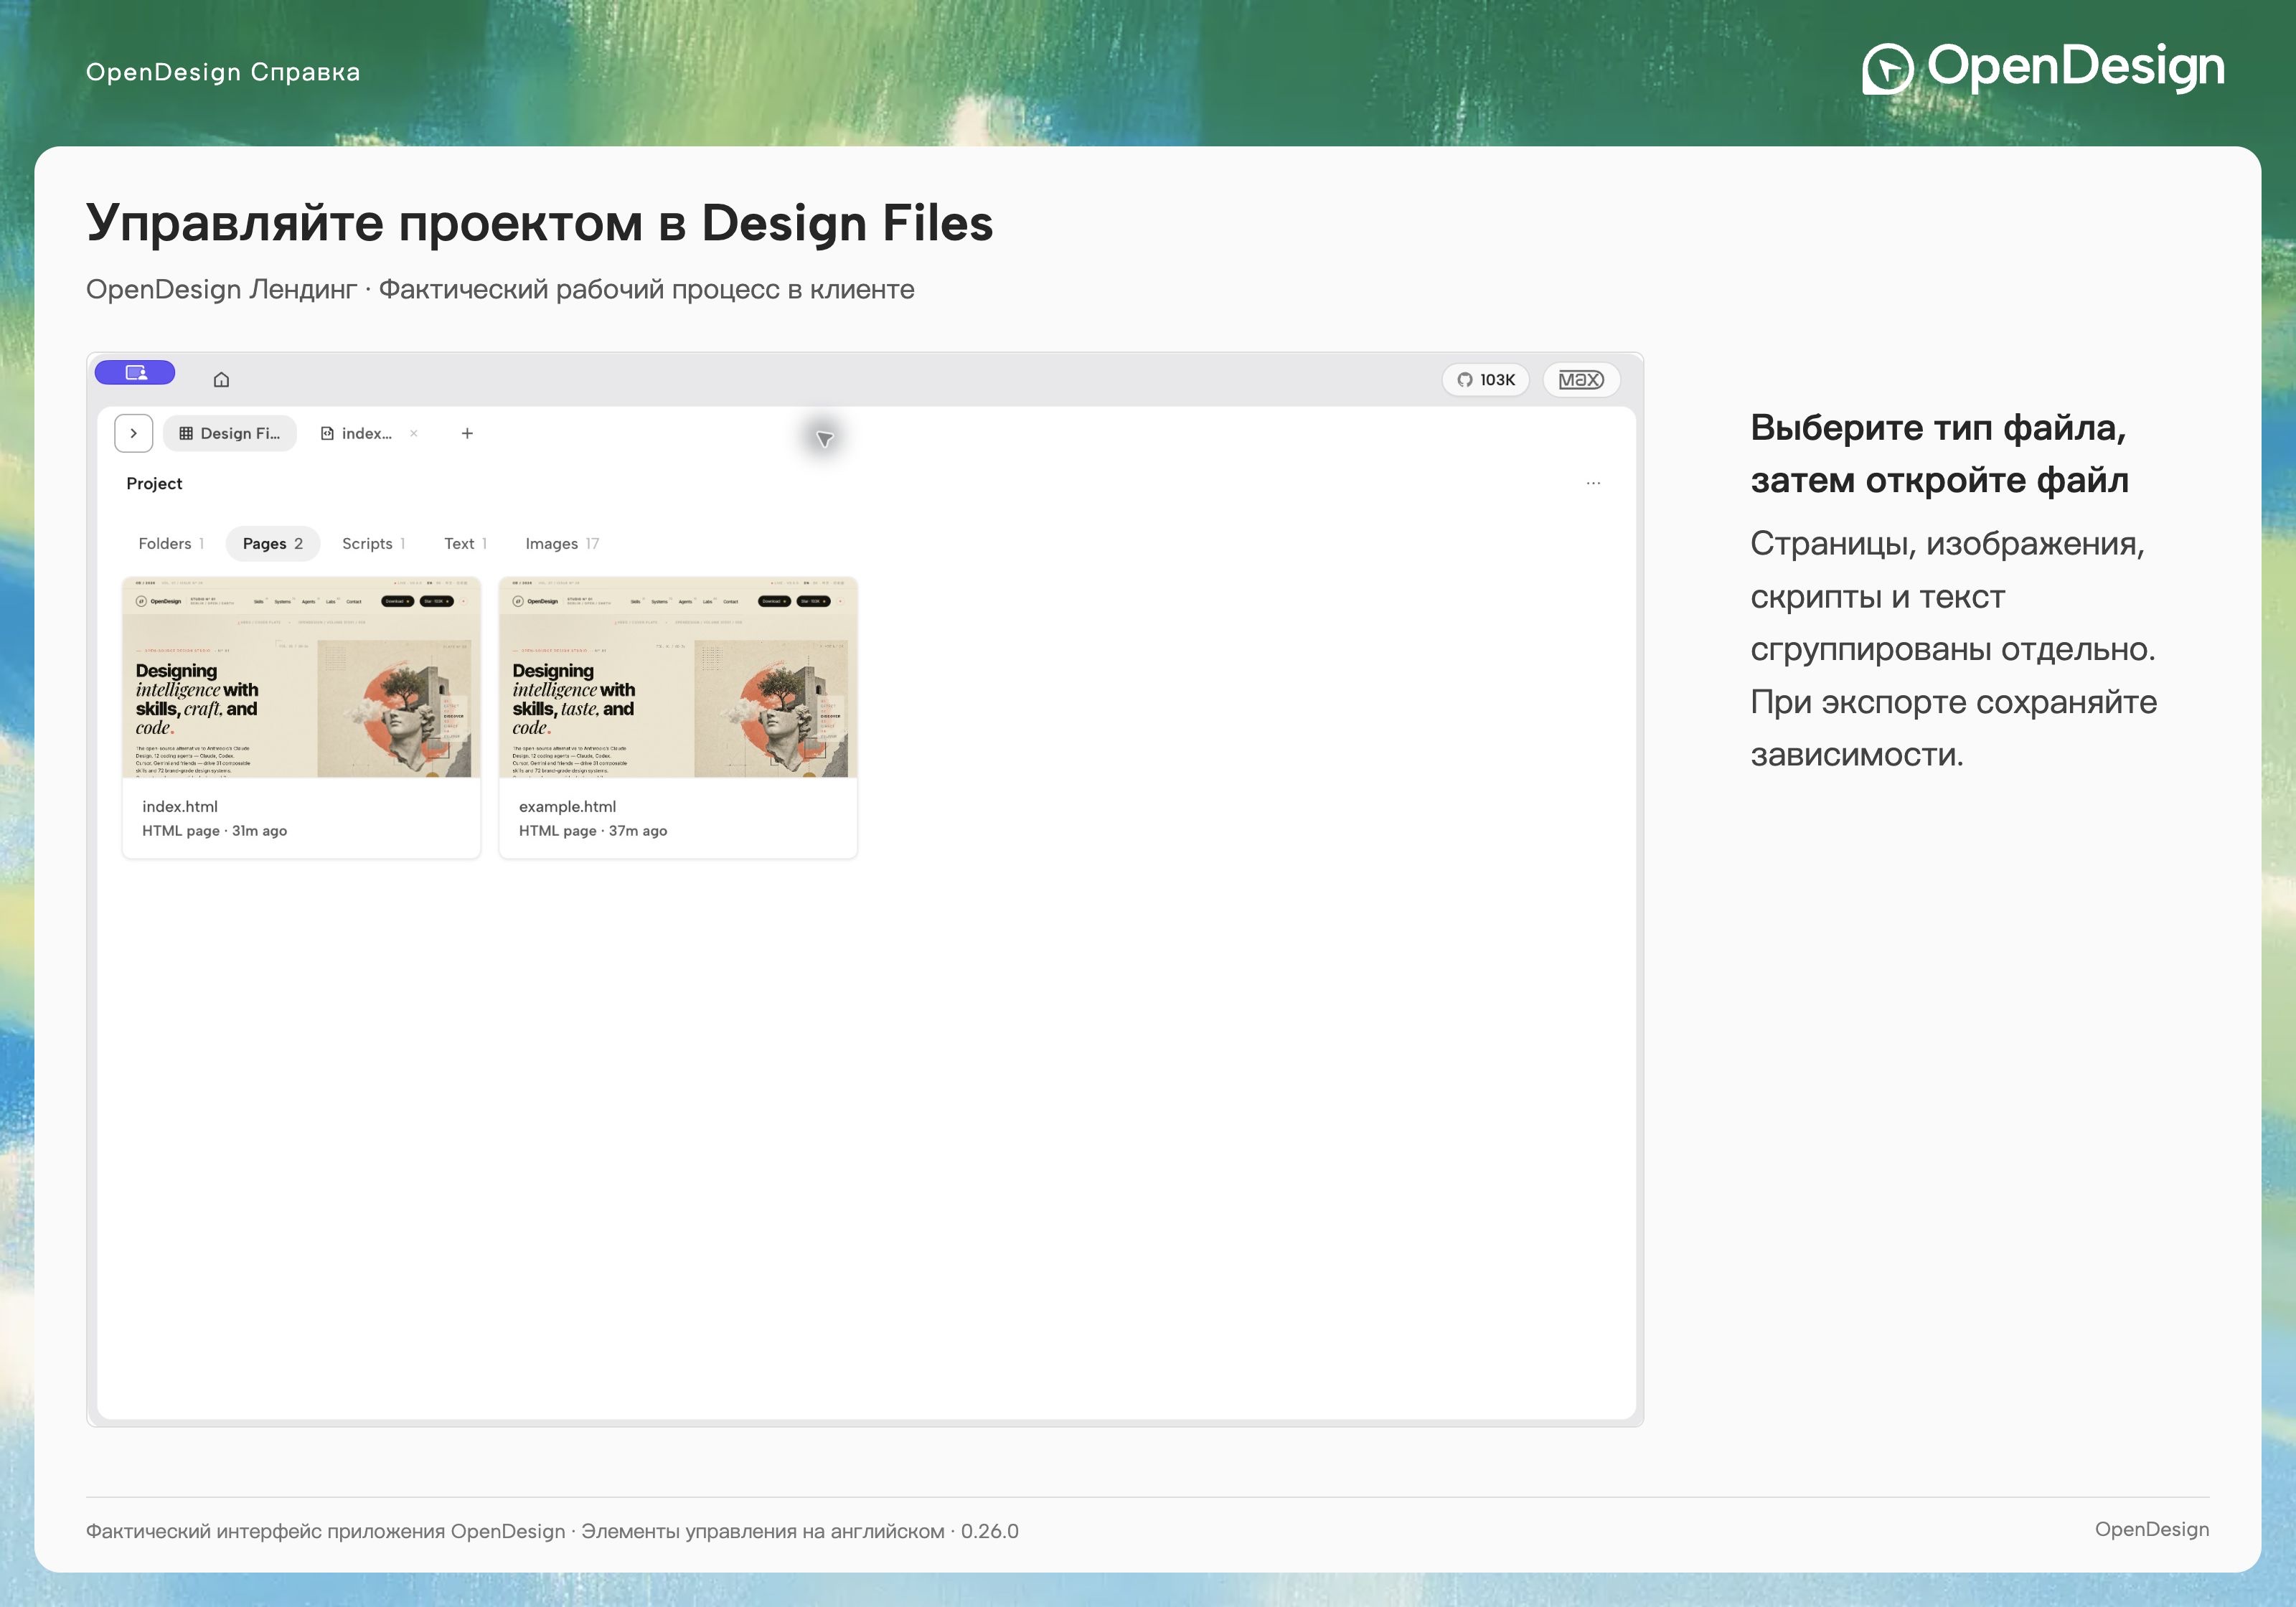Image resolution: width=2296 pixels, height=1607 pixels.
Task: Click the "HTML page · 31m ago" label
Action: click(214, 831)
